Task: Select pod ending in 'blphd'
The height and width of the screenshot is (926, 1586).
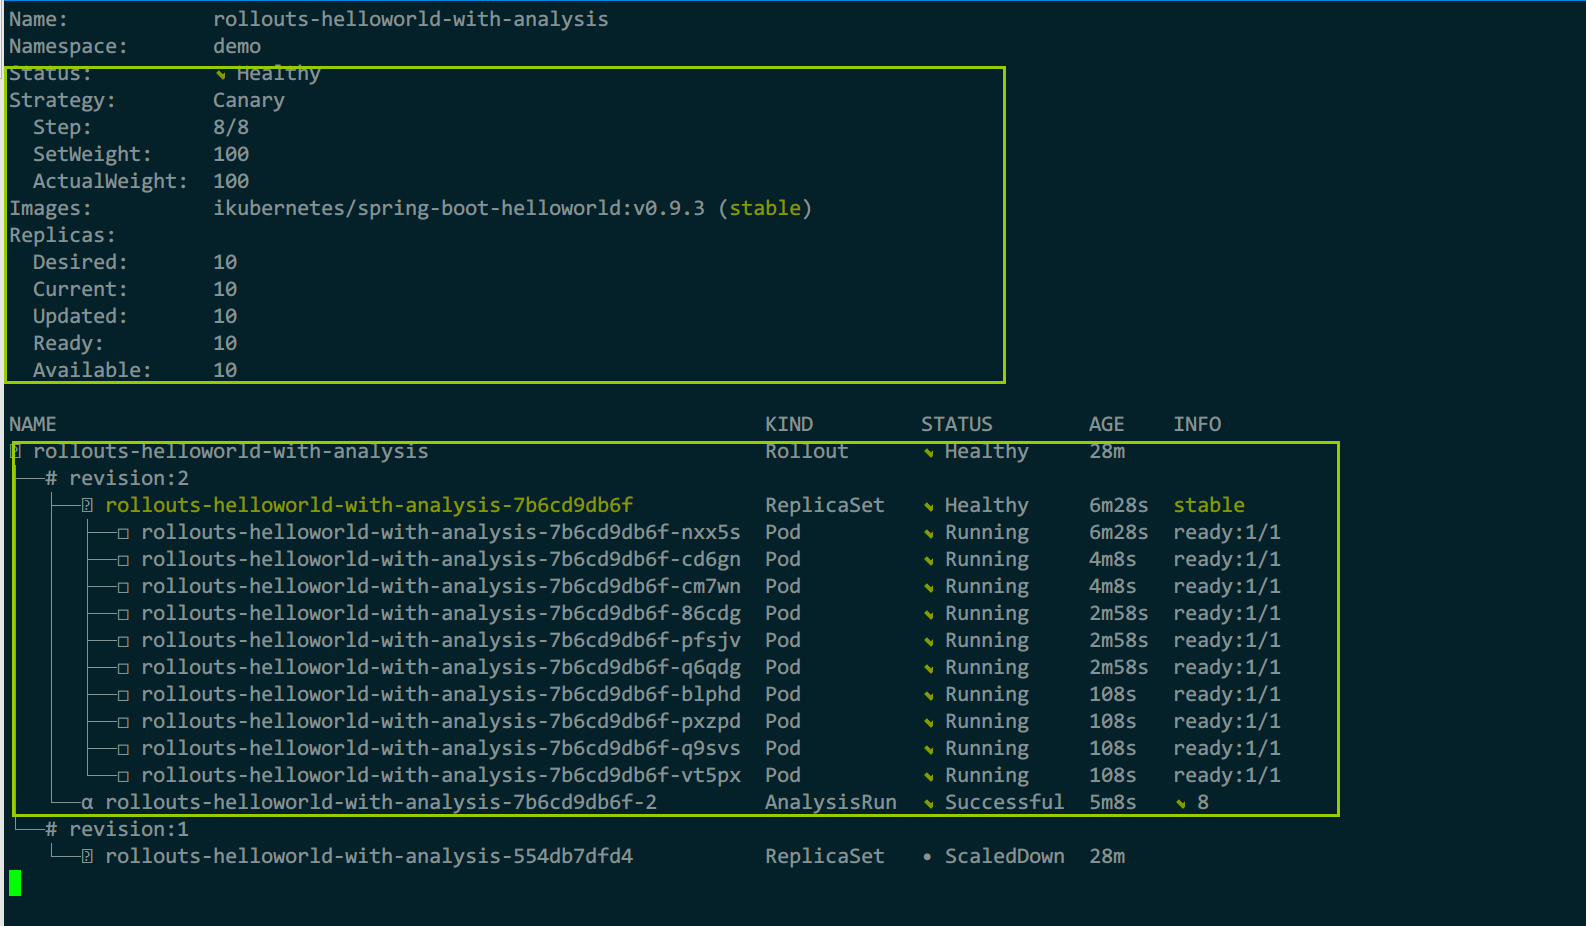Action: (x=441, y=694)
